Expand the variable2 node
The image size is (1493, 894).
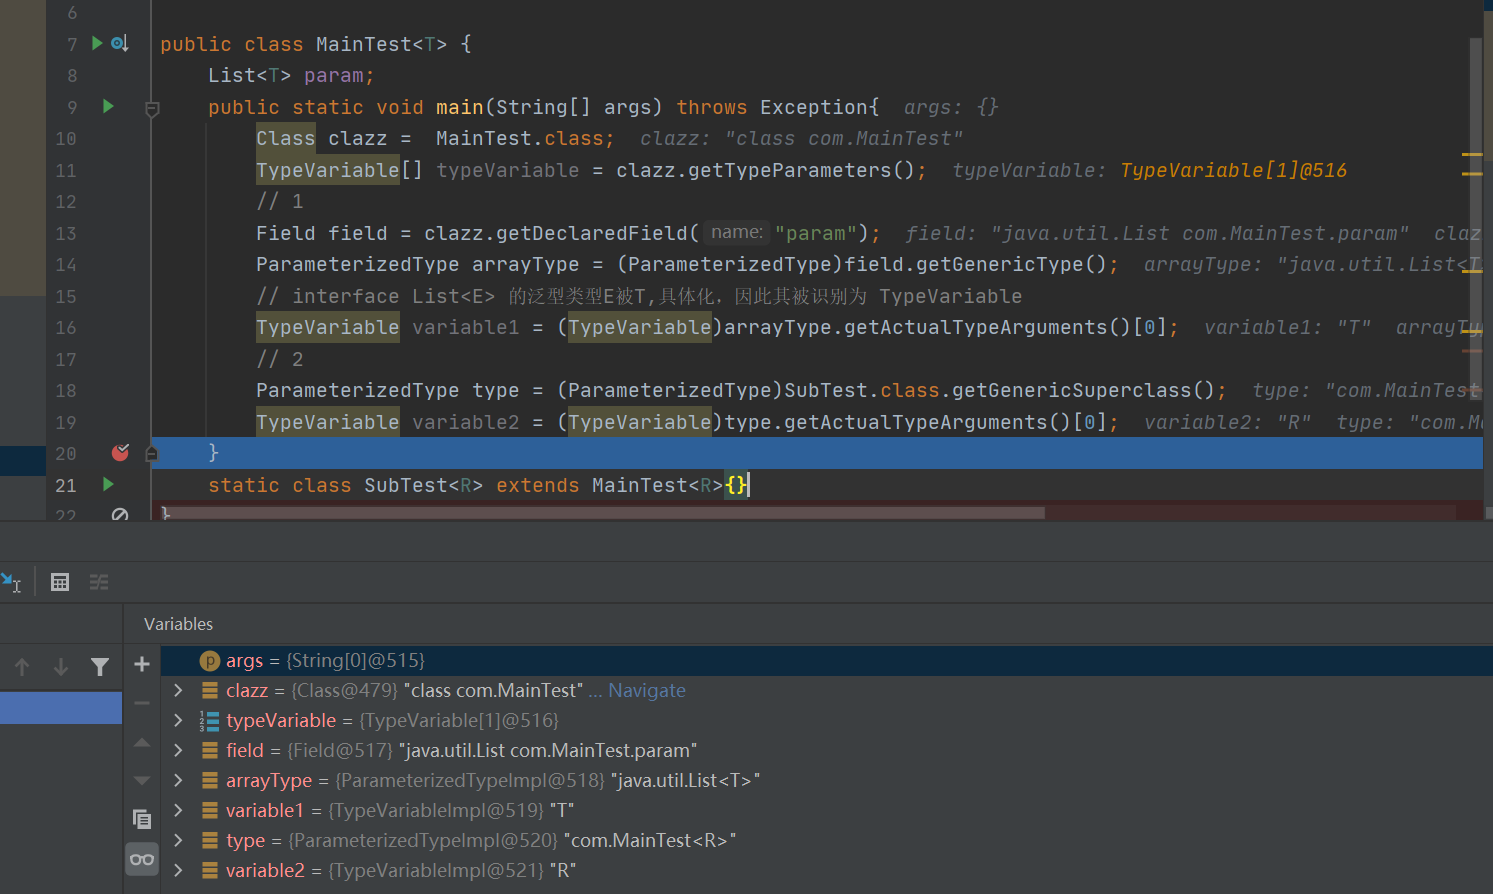point(178,870)
